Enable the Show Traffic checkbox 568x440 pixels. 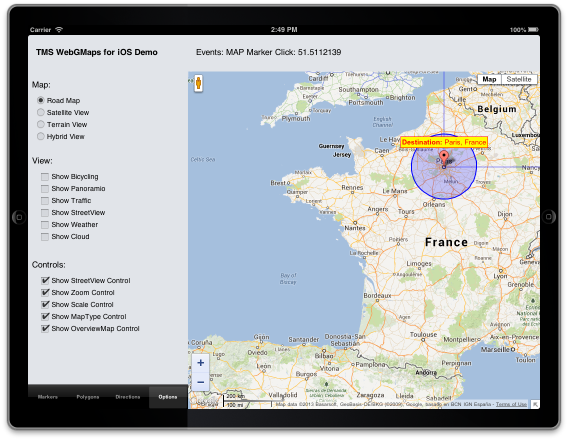pos(45,201)
